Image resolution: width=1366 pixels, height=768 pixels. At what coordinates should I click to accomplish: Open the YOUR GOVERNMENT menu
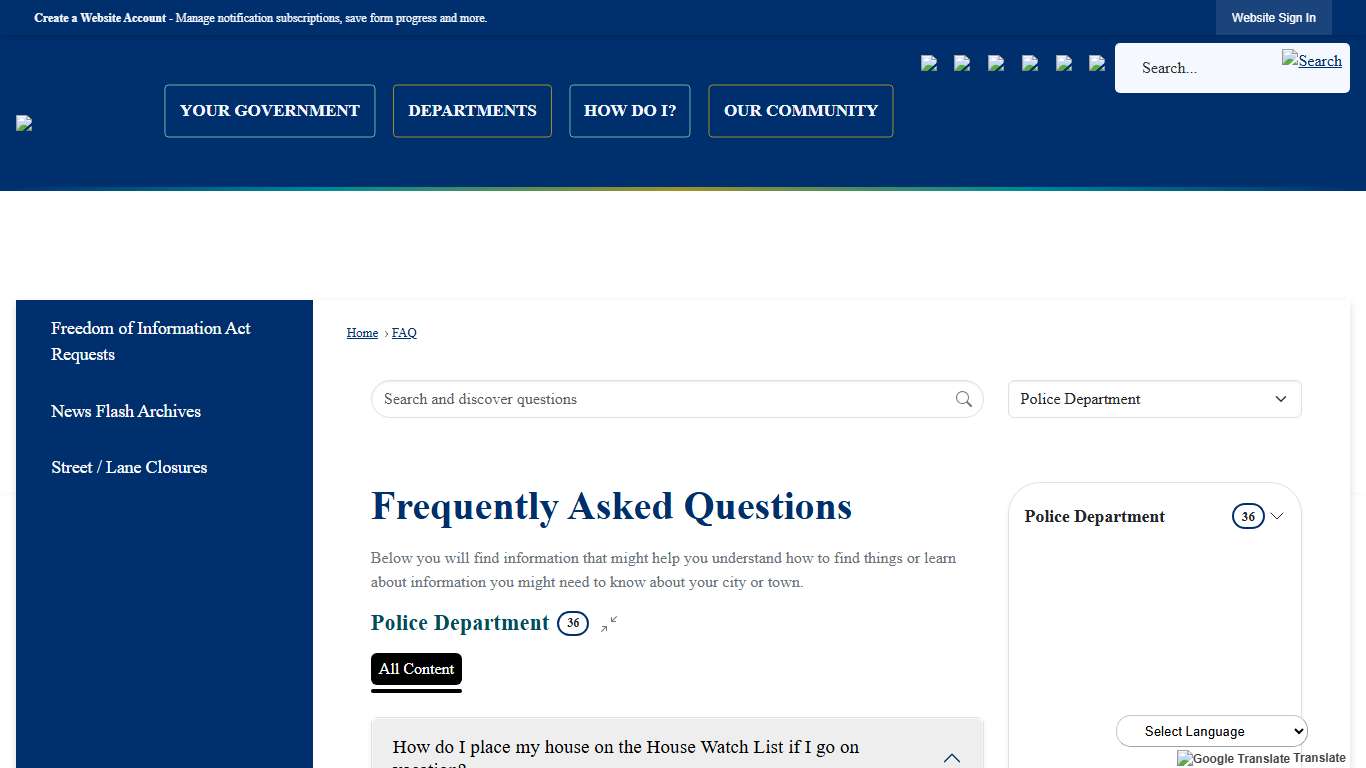click(269, 110)
